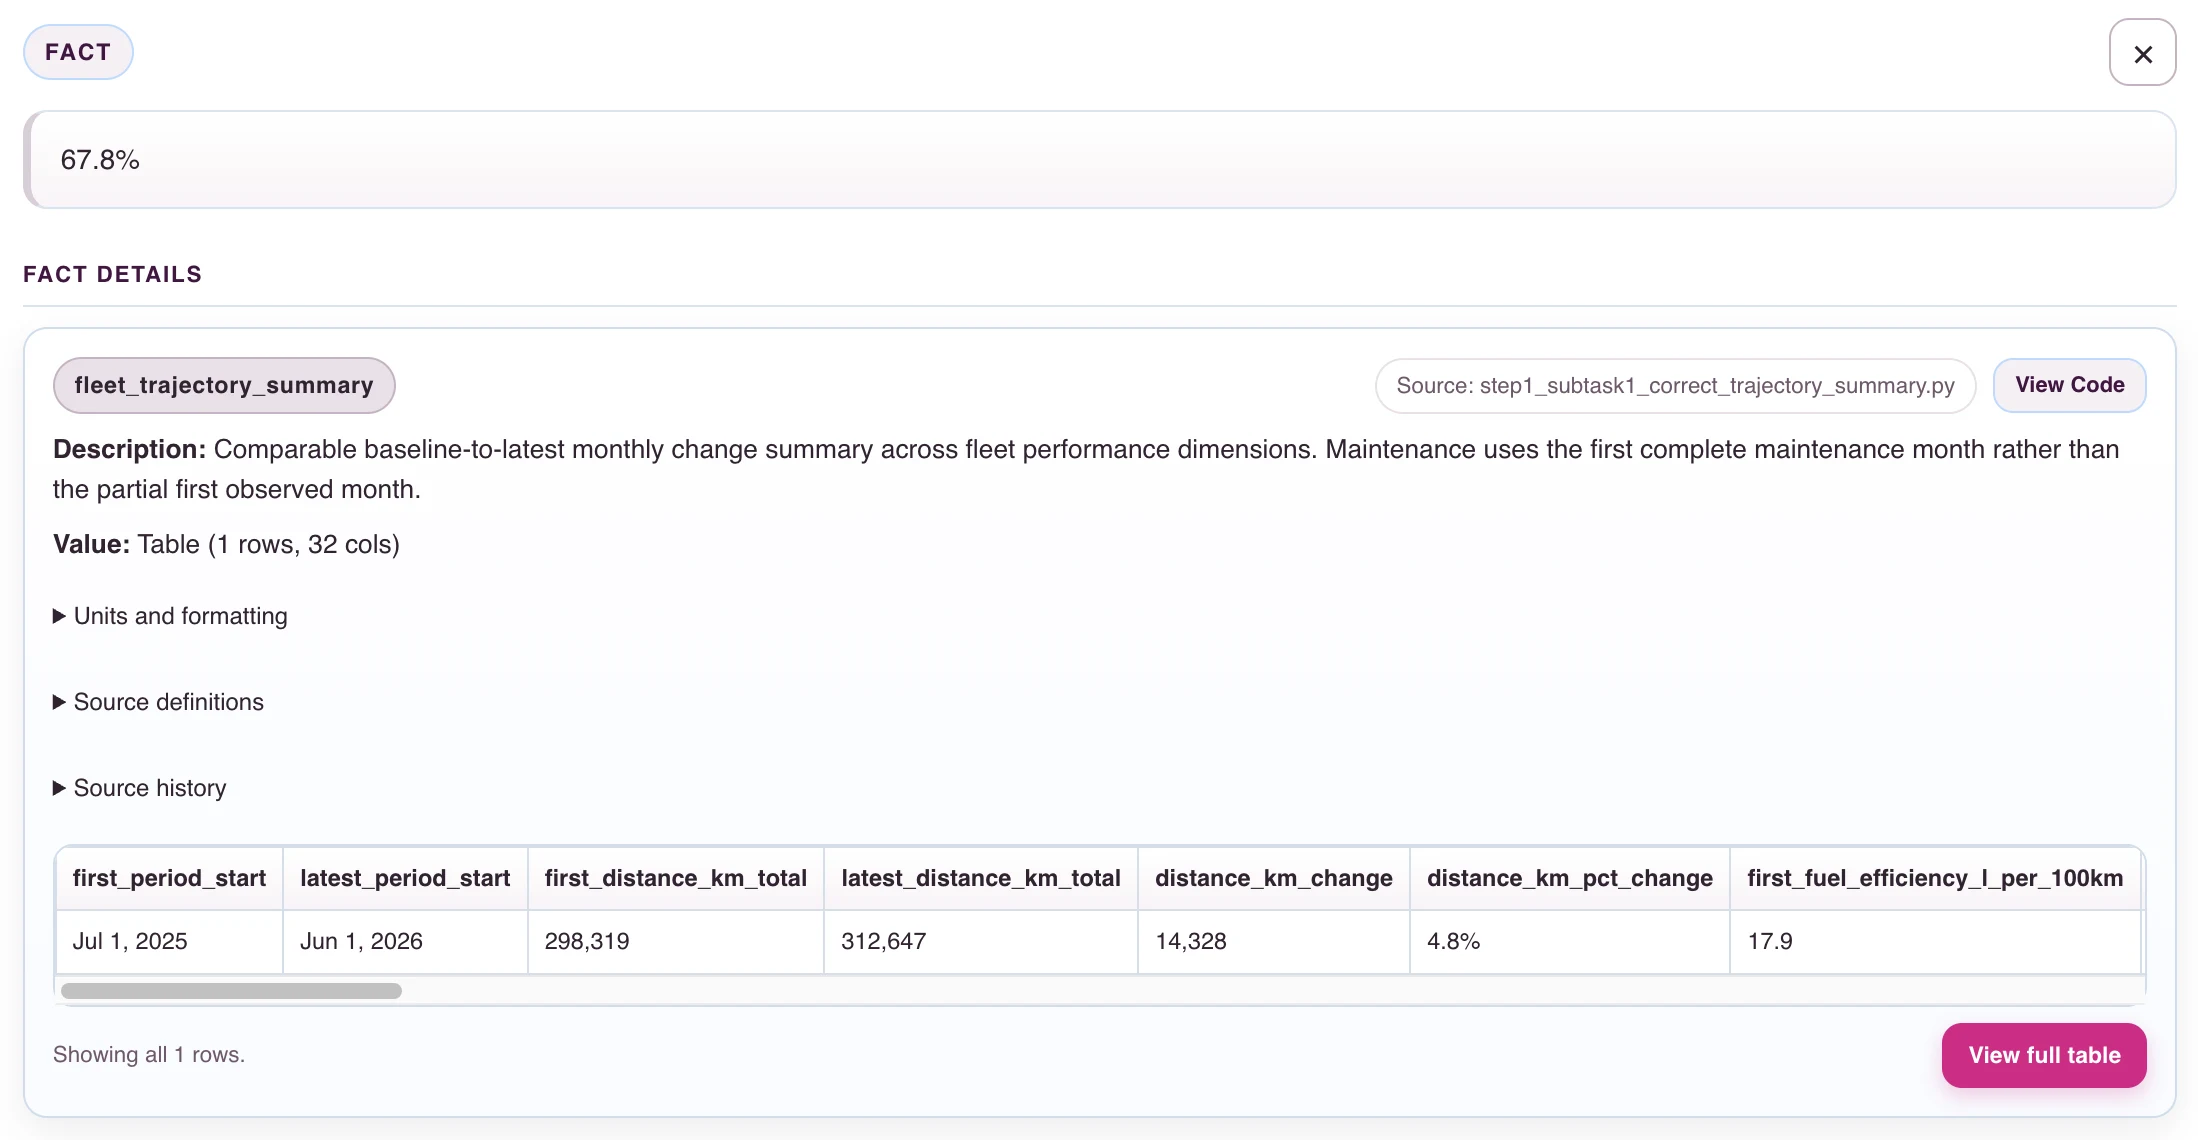
Task: Click the Value: Table (1 rows, 32 cols) line
Action: point(226,544)
